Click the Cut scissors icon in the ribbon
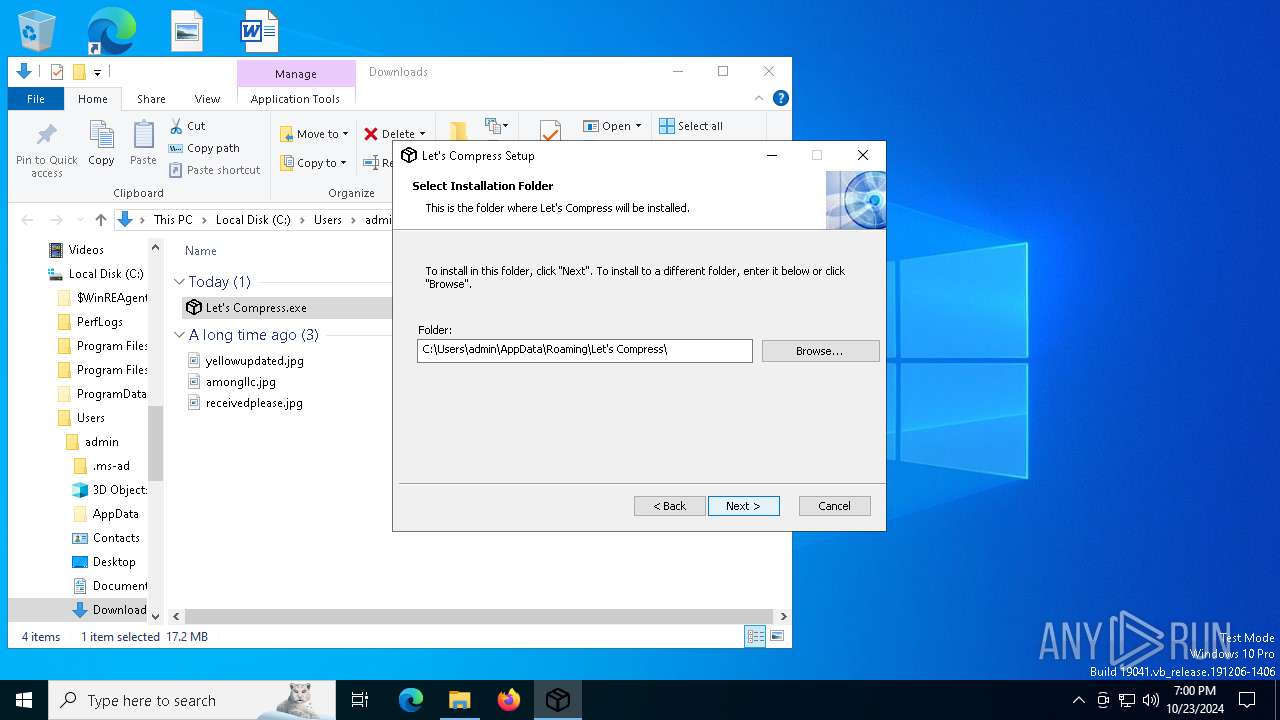 [x=176, y=126]
